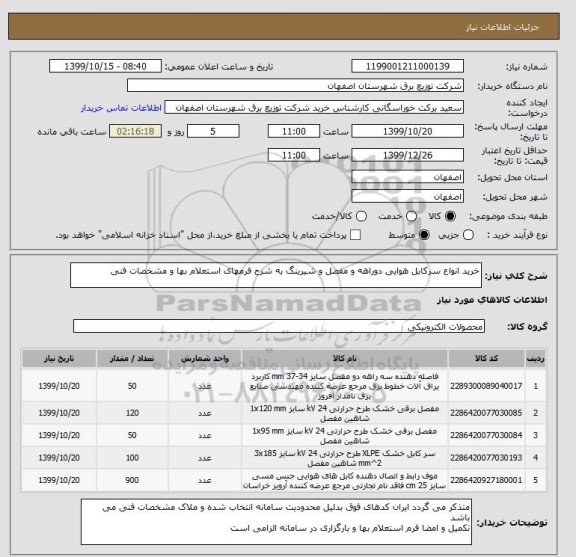
Task: Click the price validity date 1399/12/26 field
Action: point(407,155)
